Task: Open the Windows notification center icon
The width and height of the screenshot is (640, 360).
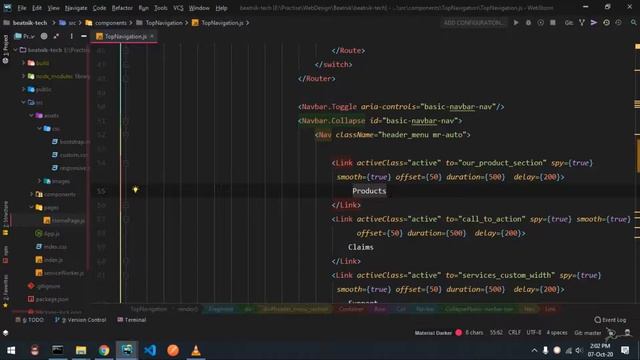Action: pos(625,350)
